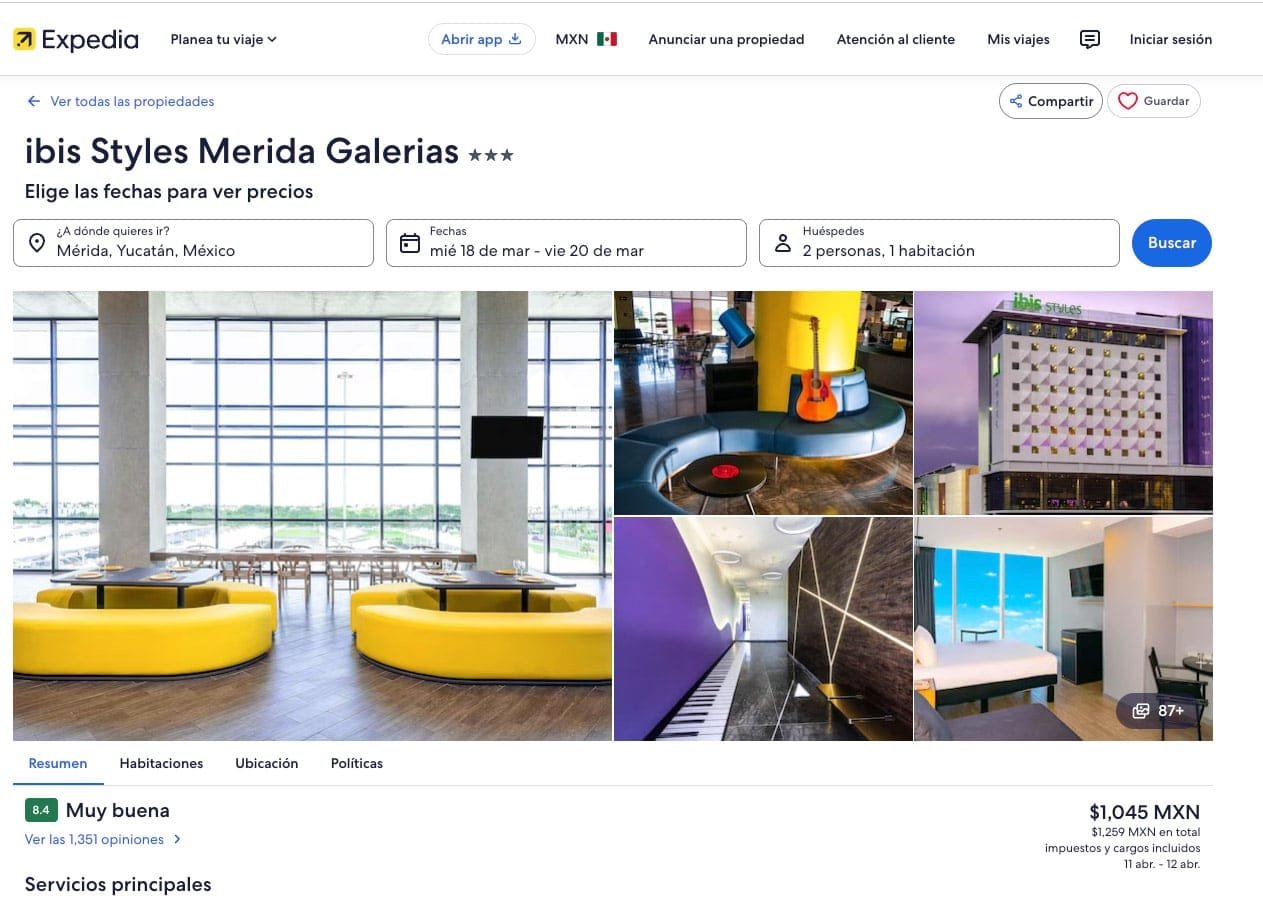Switch to the Políticas tab
Screen dimensions: 1263x899
(357, 763)
